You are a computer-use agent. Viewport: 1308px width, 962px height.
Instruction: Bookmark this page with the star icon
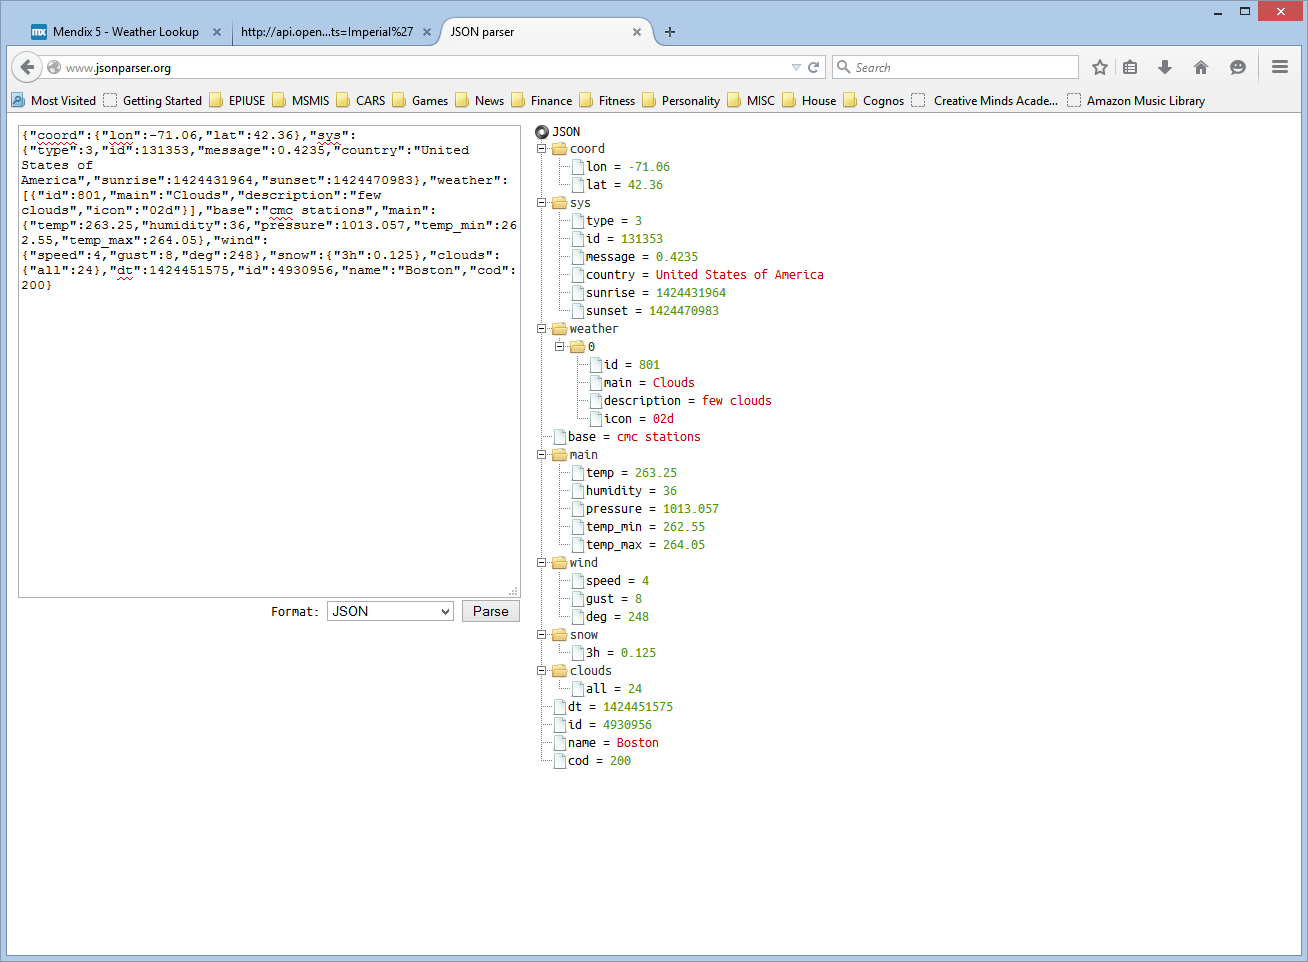[x=1100, y=67]
